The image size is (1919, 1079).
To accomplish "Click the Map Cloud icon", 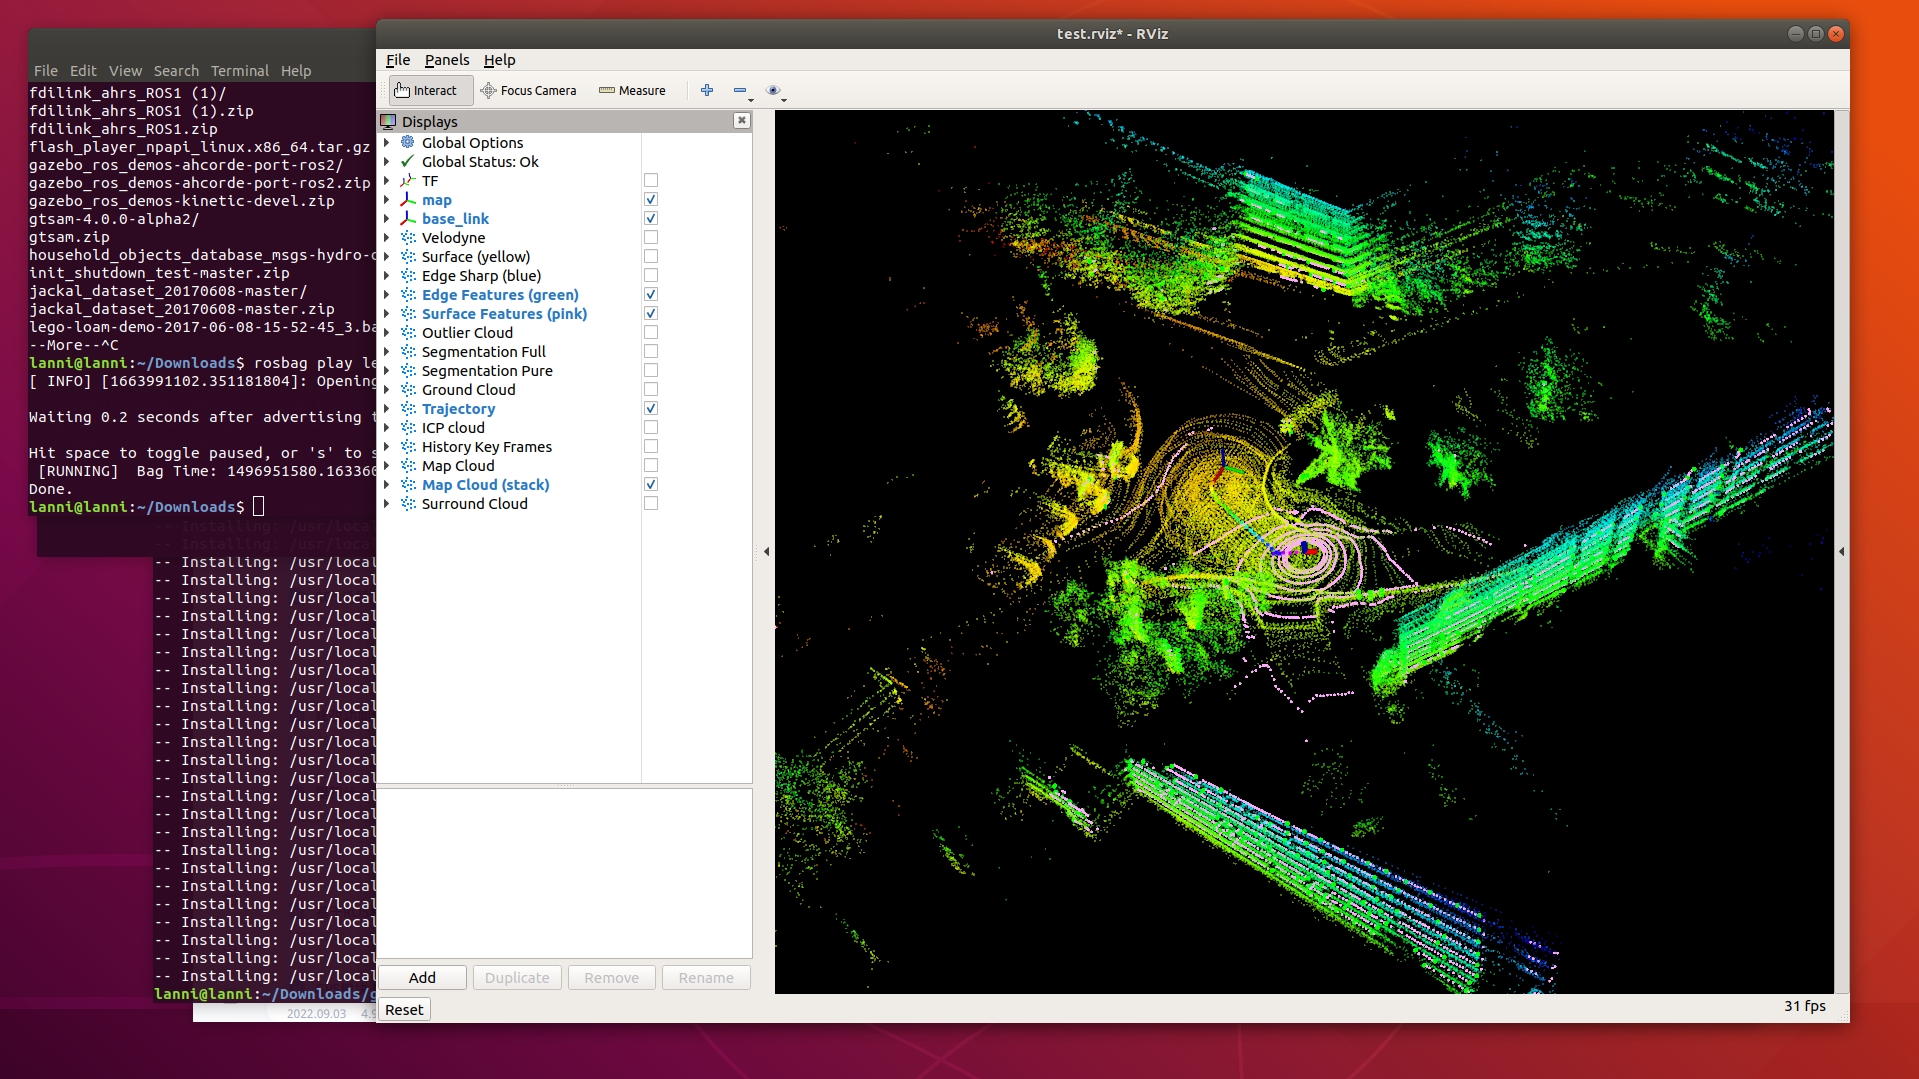I will [408, 465].
